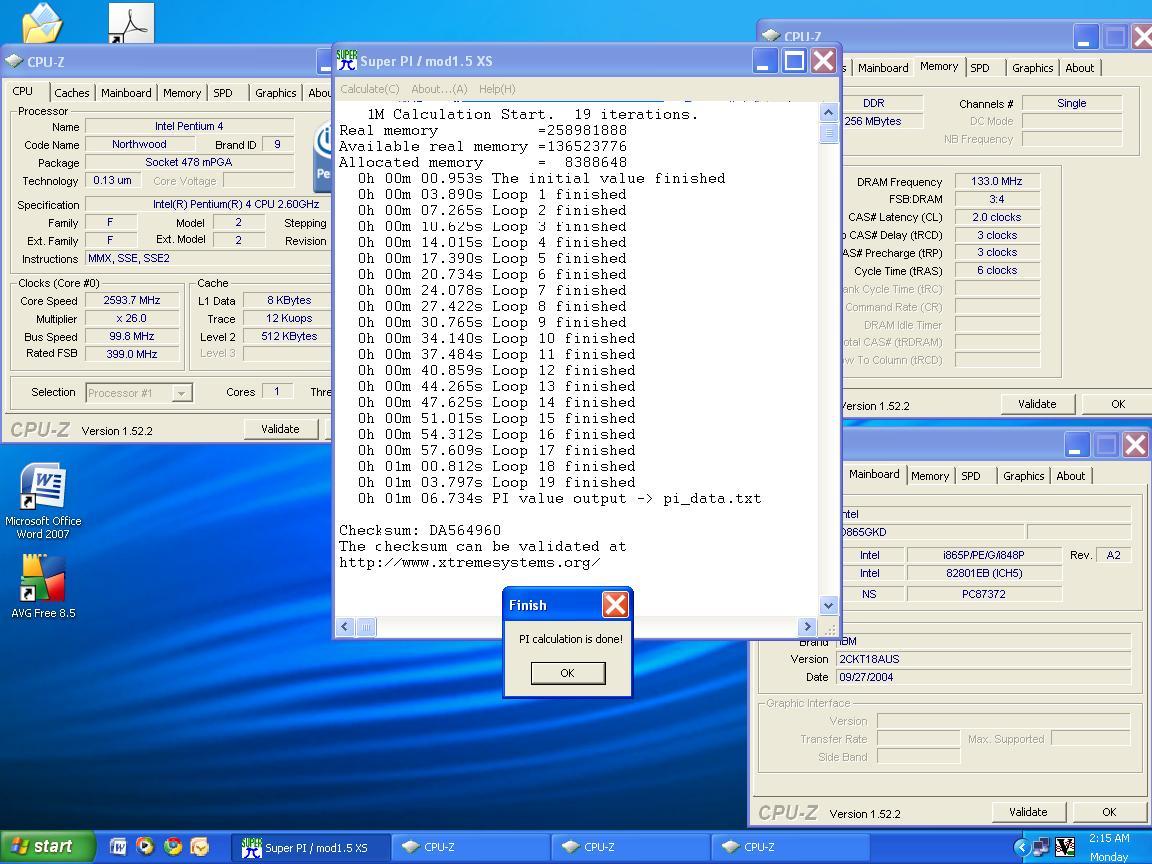Switch to the Memory tab in left CPU-Z

click(x=182, y=93)
